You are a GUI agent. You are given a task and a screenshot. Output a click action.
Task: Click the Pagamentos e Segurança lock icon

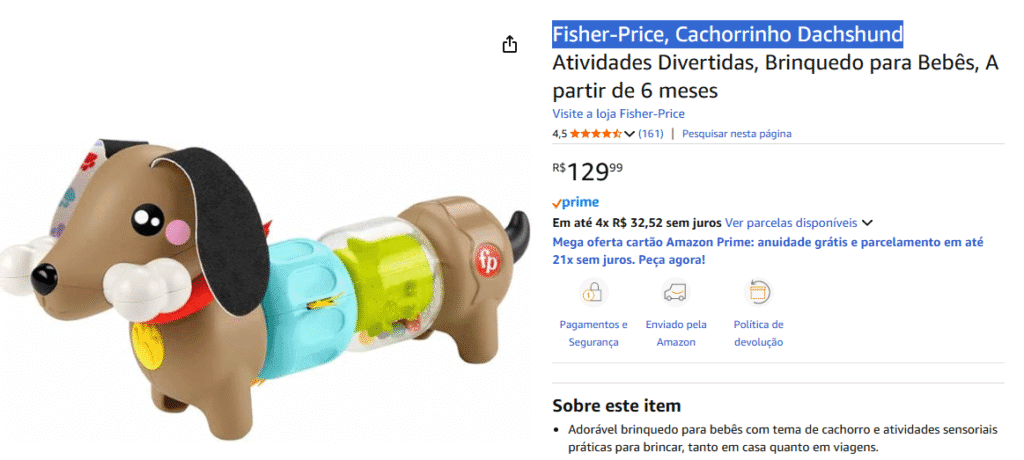click(593, 292)
